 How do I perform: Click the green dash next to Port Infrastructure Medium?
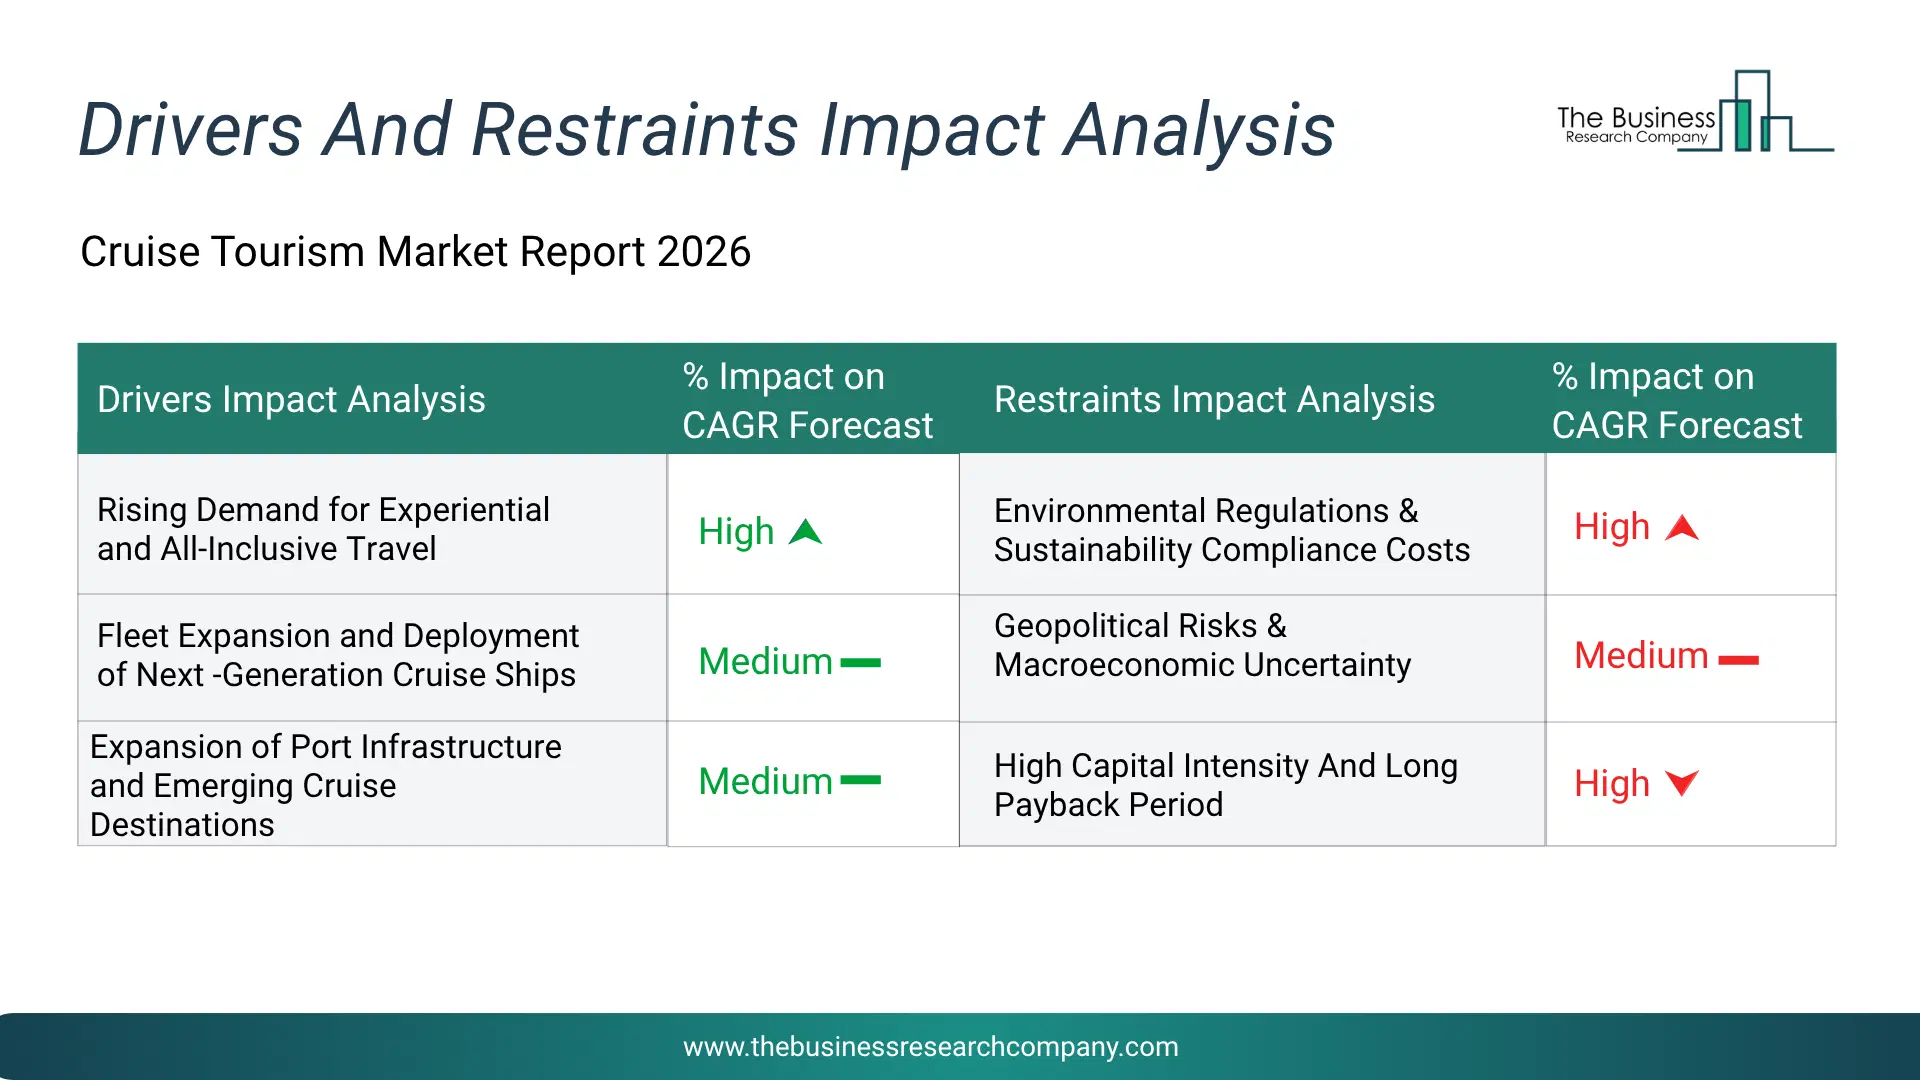coord(860,780)
